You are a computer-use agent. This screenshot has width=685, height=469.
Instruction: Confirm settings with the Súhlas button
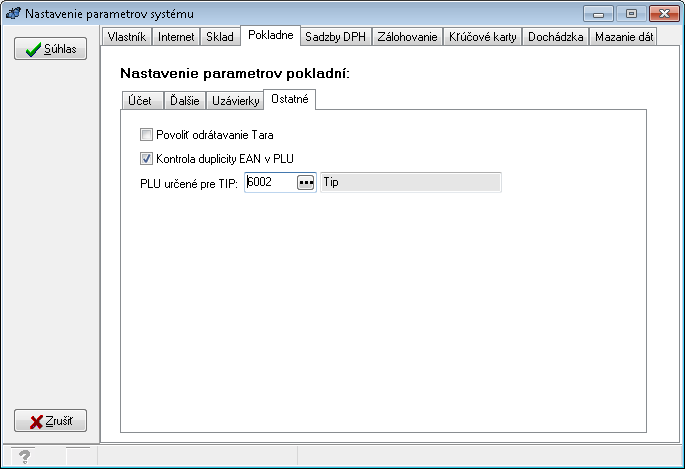(50, 48)
